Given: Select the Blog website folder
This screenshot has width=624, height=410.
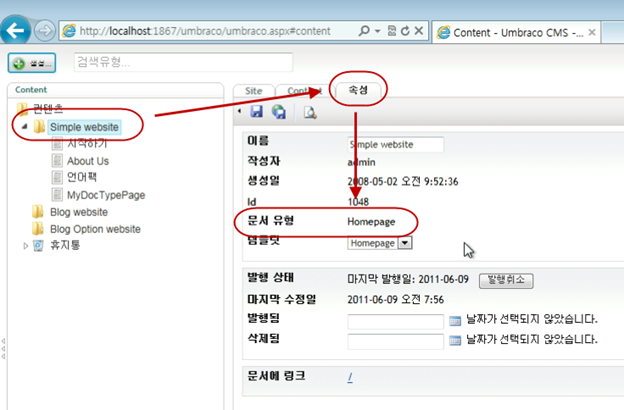Looking at the screenshot, I should pos(79,212).
